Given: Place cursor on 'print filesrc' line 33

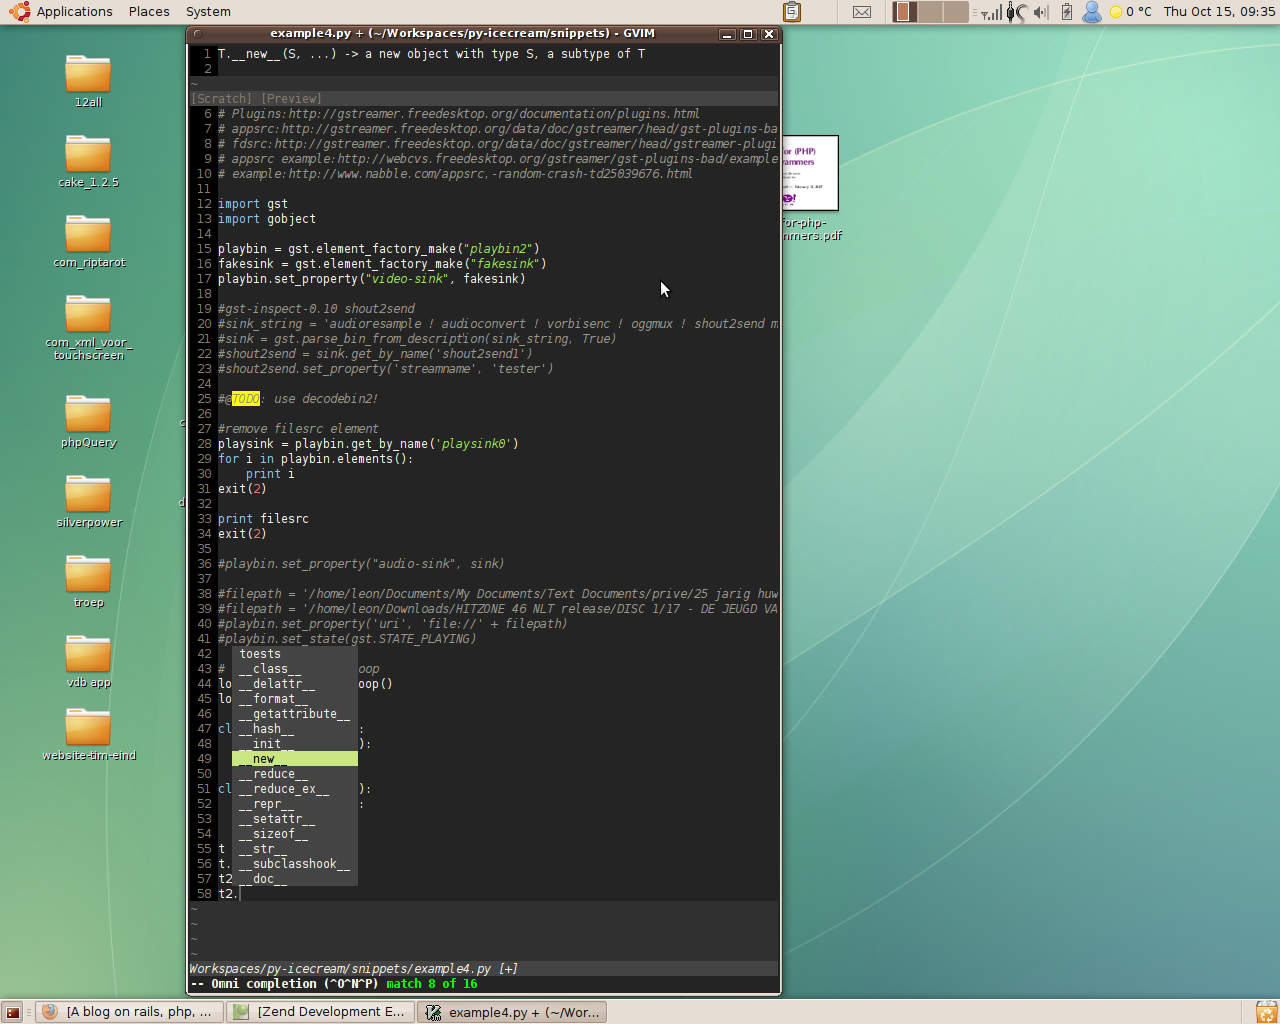Looking at the screenshot, I should click(x=263, y=519).
